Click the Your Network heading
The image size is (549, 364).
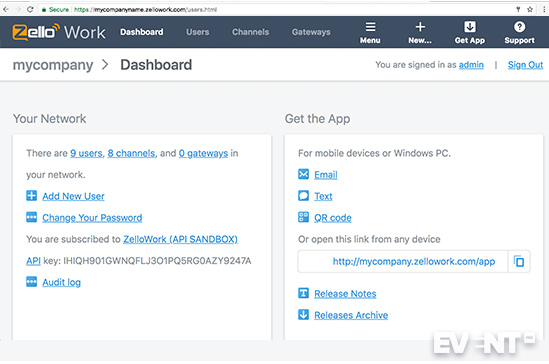[49, 119]
